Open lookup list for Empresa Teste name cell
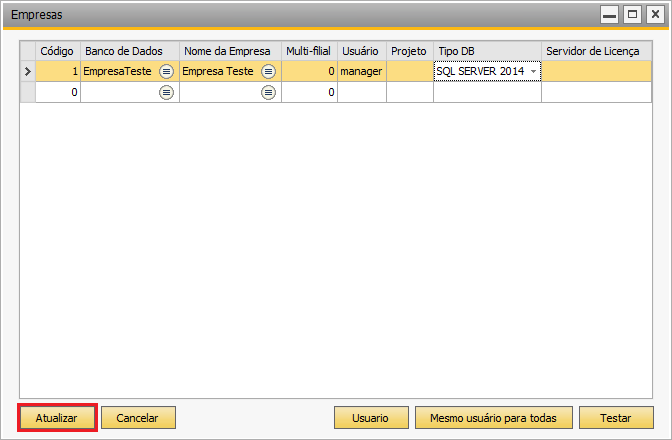Screen dimensions: 672x440 tap(268, 72)
